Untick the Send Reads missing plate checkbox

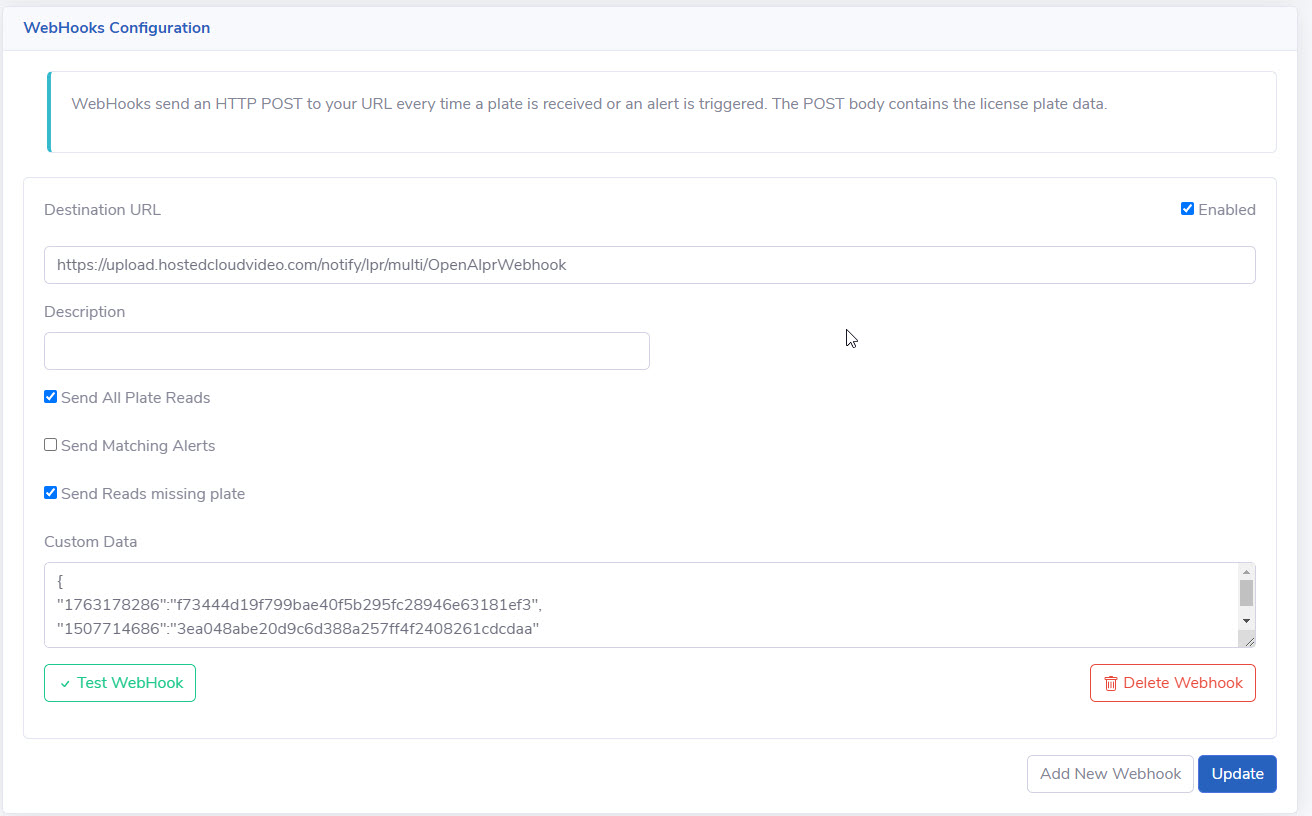[x=51, y=493]
